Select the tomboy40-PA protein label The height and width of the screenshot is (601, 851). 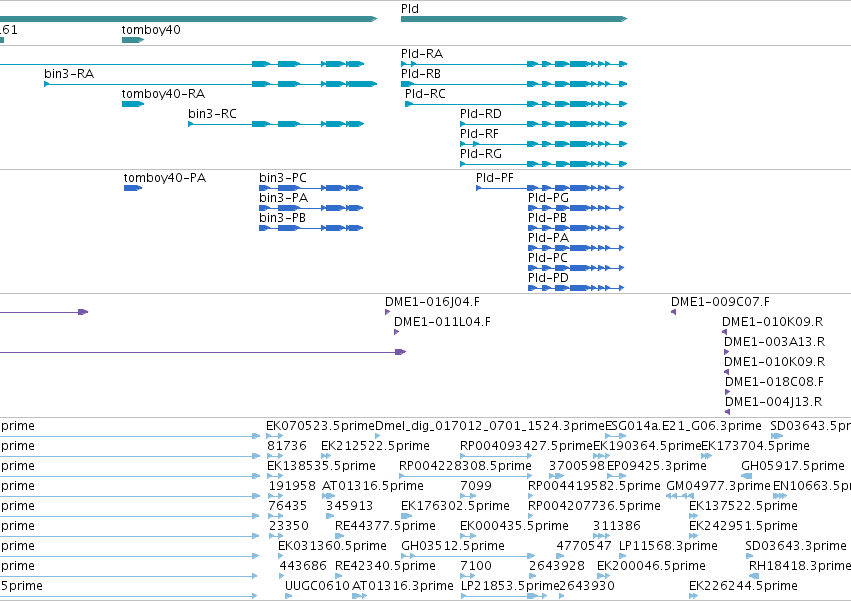[x=165, y=178]
